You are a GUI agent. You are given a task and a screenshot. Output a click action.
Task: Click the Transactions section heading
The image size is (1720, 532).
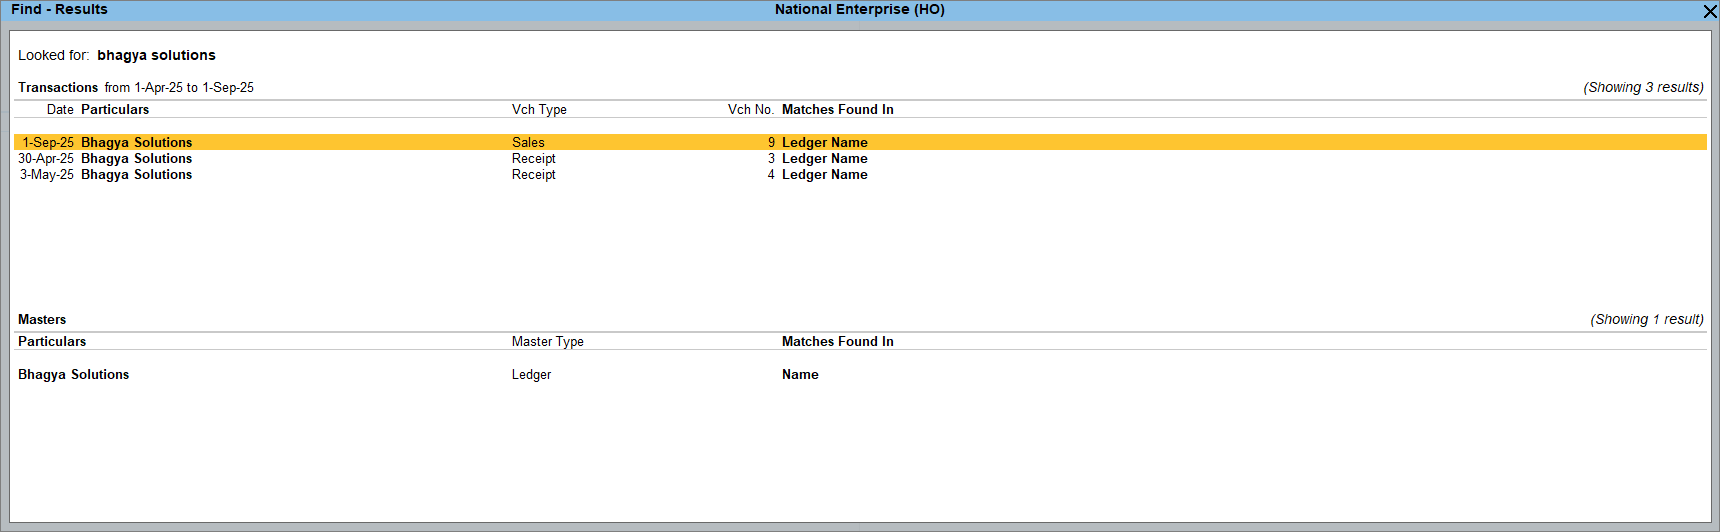(58, 88)
